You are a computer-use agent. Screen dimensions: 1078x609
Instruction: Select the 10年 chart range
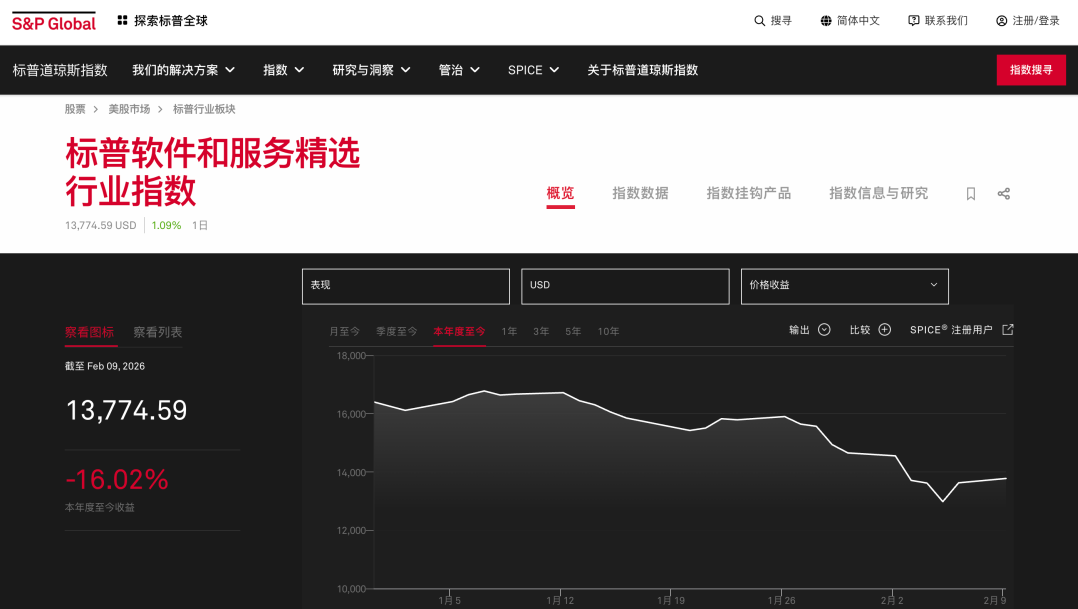(x=608, y=331)
